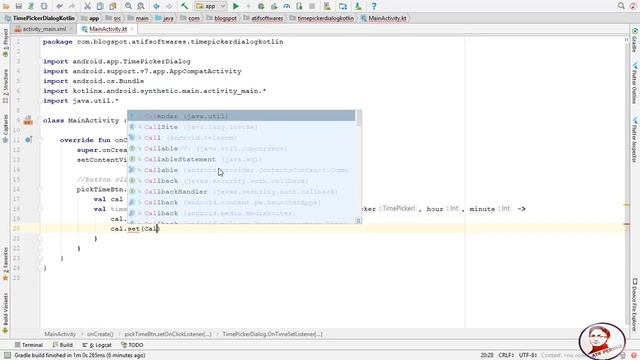Click the Search Everywhere magnifier icon

coord(621,6)
